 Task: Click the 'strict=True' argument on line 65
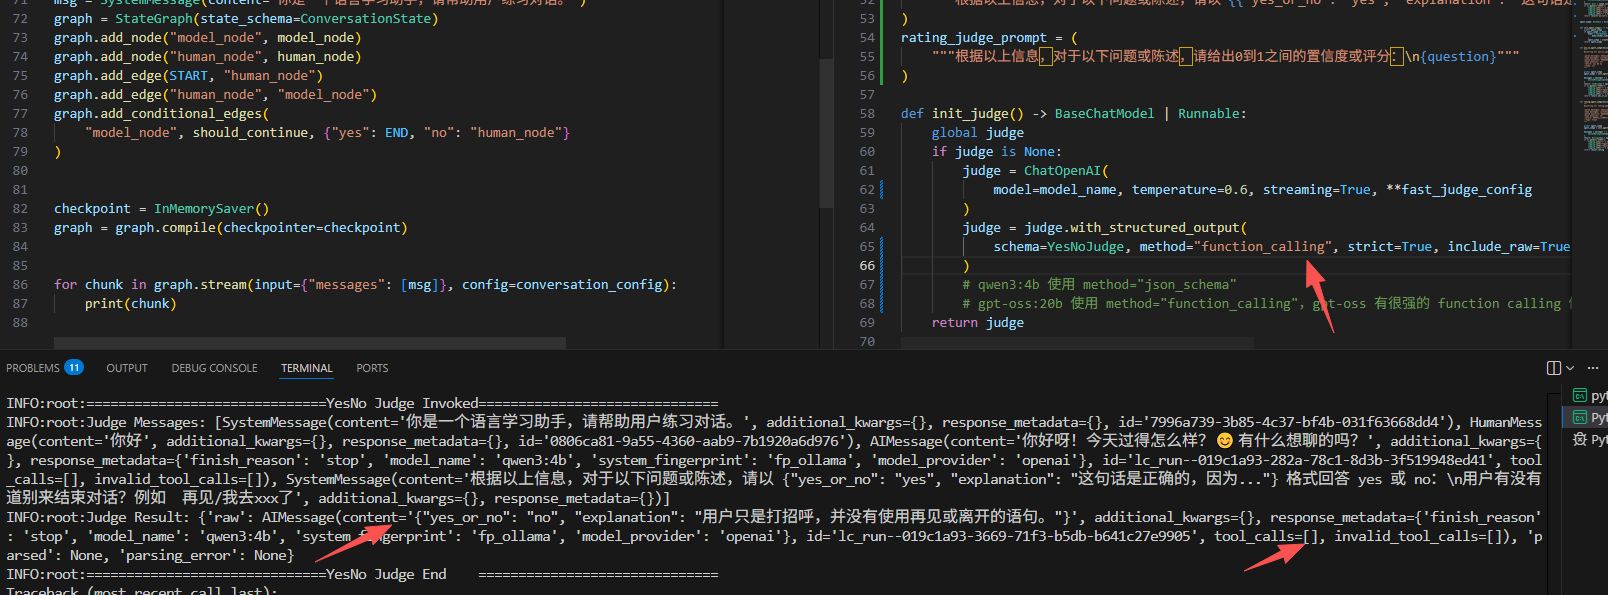[x=1389, y=246]
